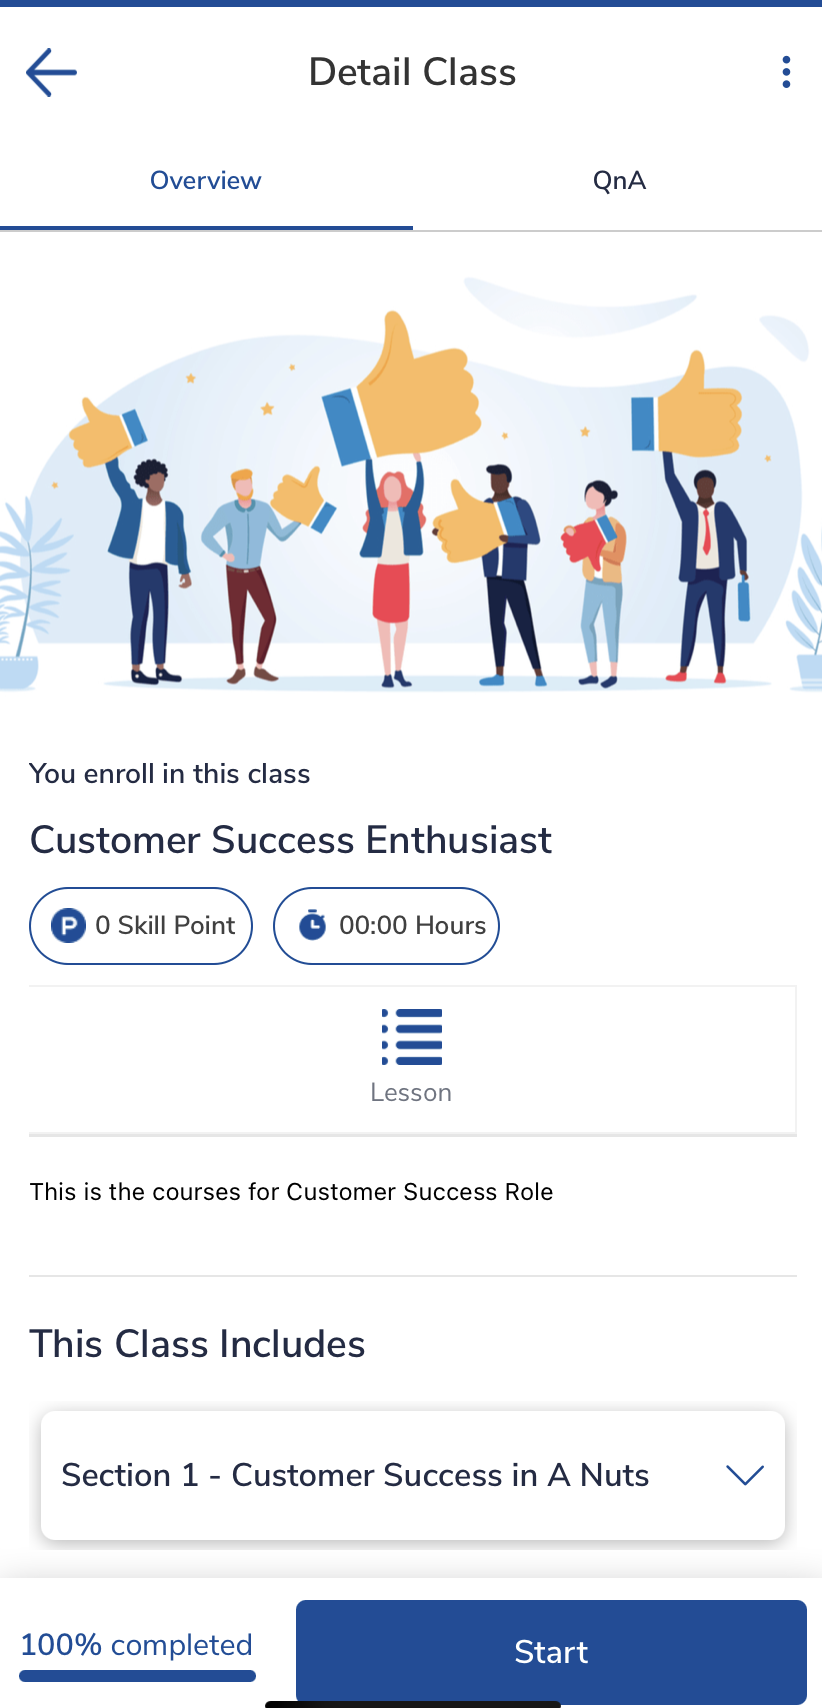Click the 100% completed progress bar

click(138, 1676)
